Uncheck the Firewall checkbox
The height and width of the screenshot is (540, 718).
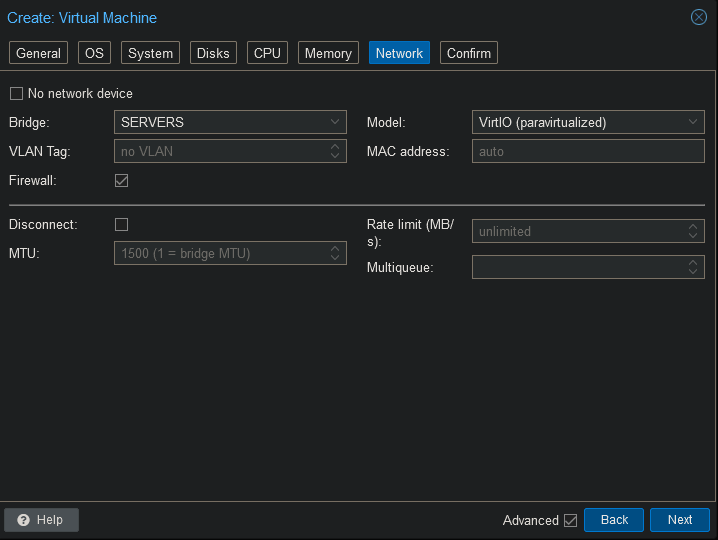(122, 181)
